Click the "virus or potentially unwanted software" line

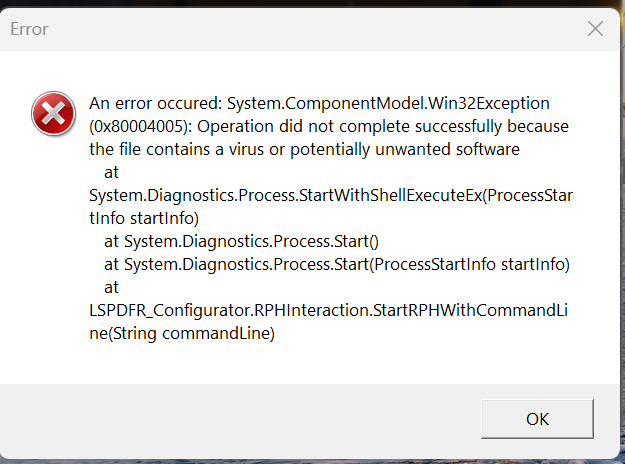click(305, 149)
